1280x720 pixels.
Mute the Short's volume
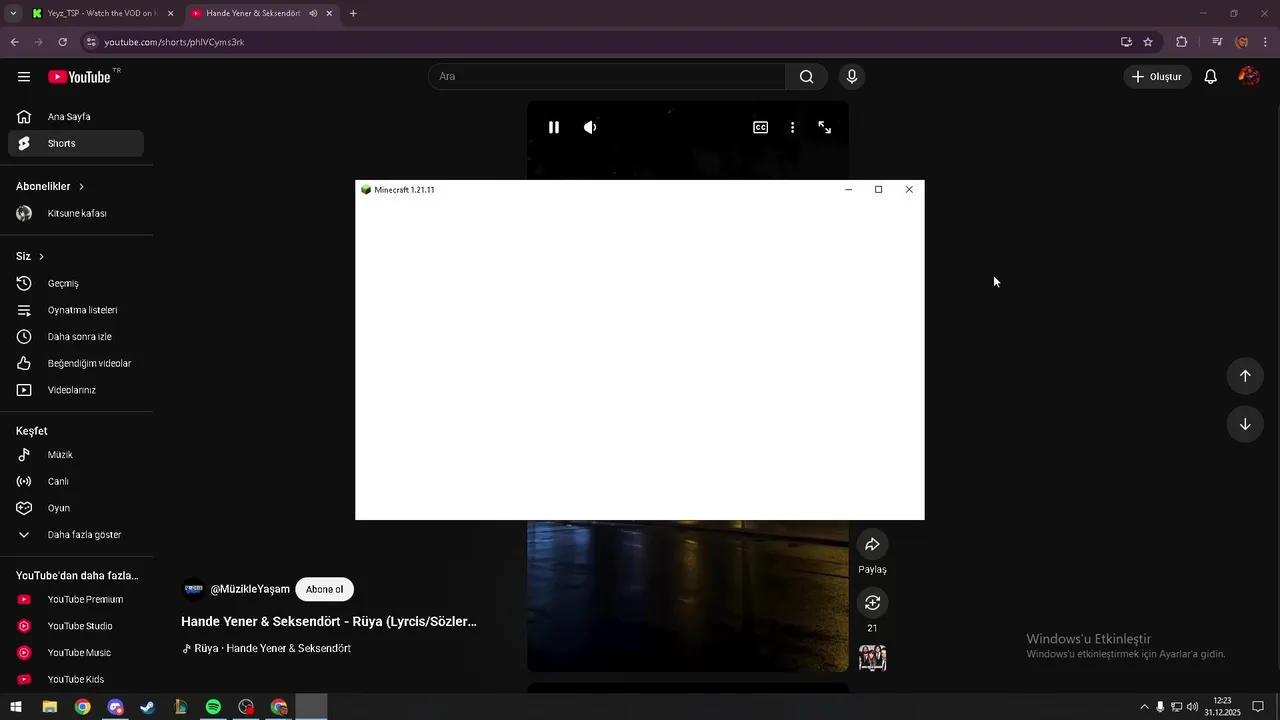(x=590, y=127)
